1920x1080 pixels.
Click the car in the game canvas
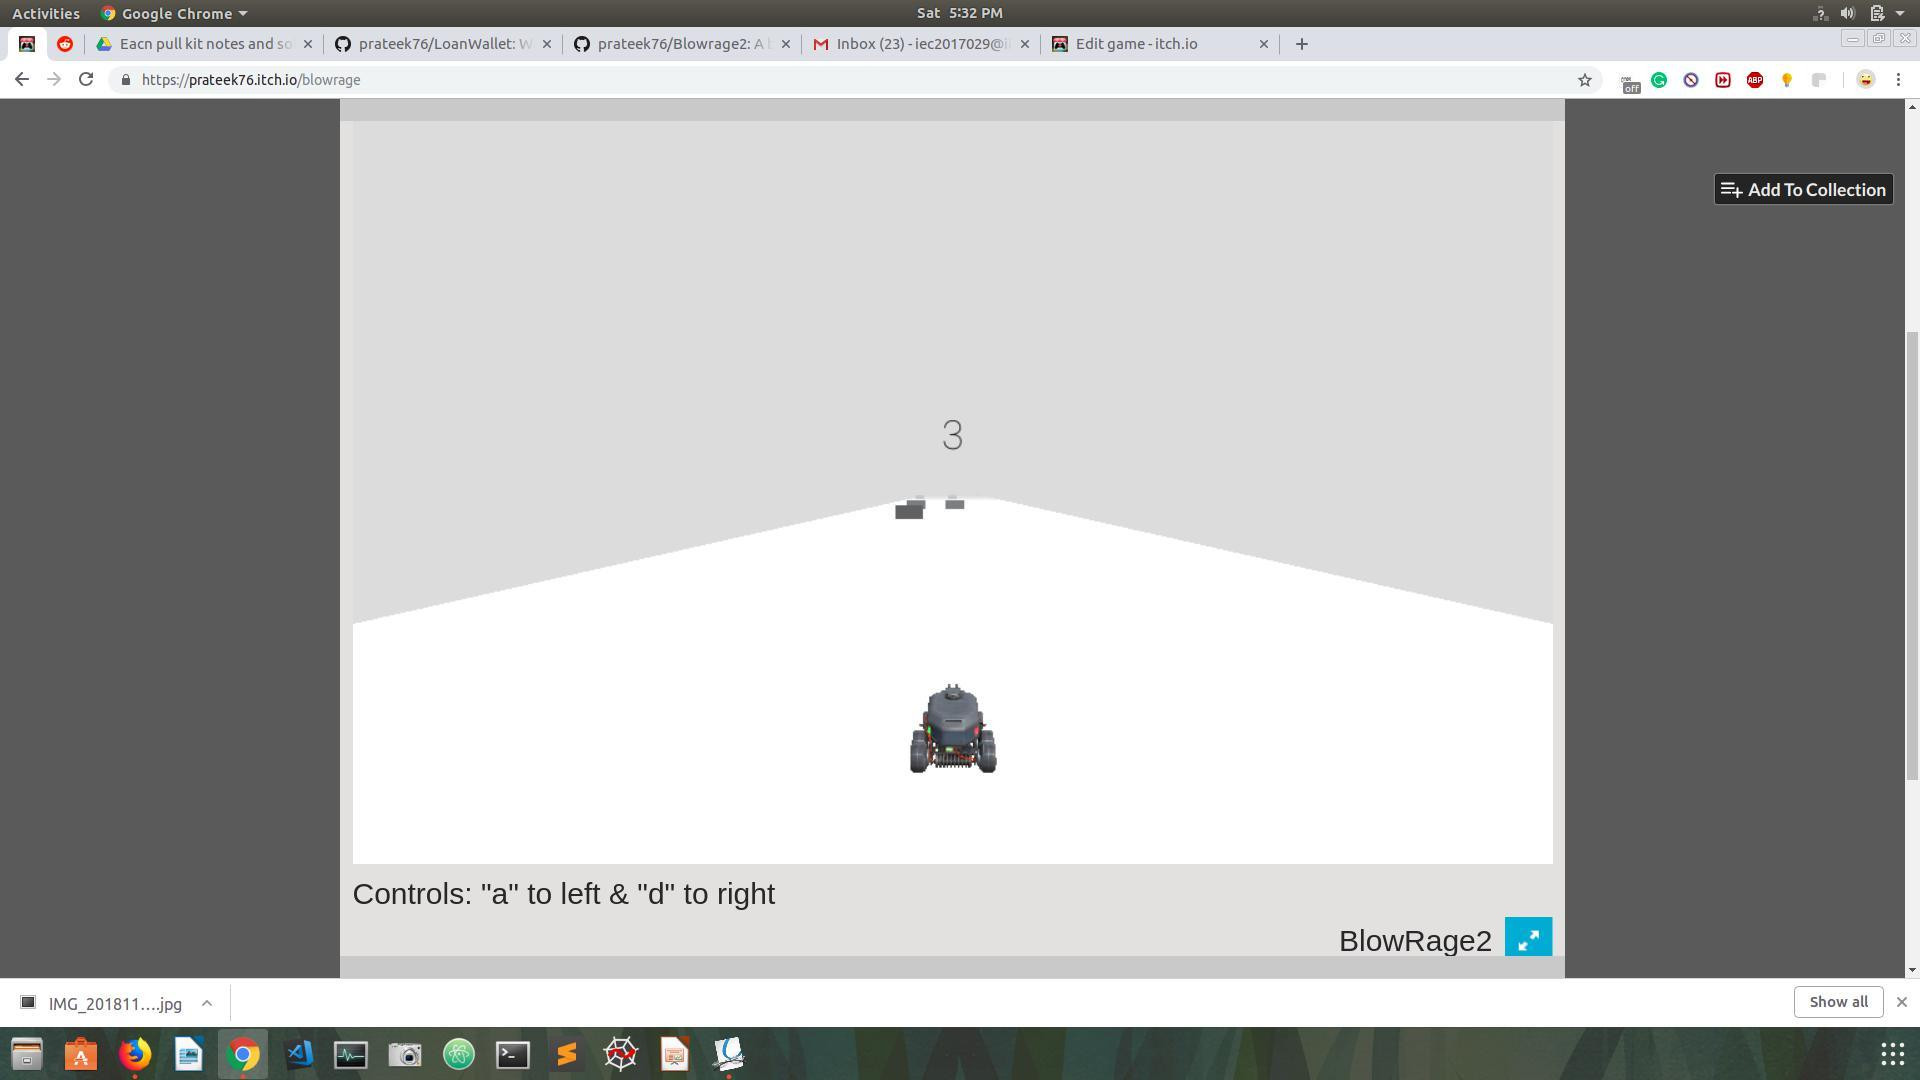(x=953, y=729)
